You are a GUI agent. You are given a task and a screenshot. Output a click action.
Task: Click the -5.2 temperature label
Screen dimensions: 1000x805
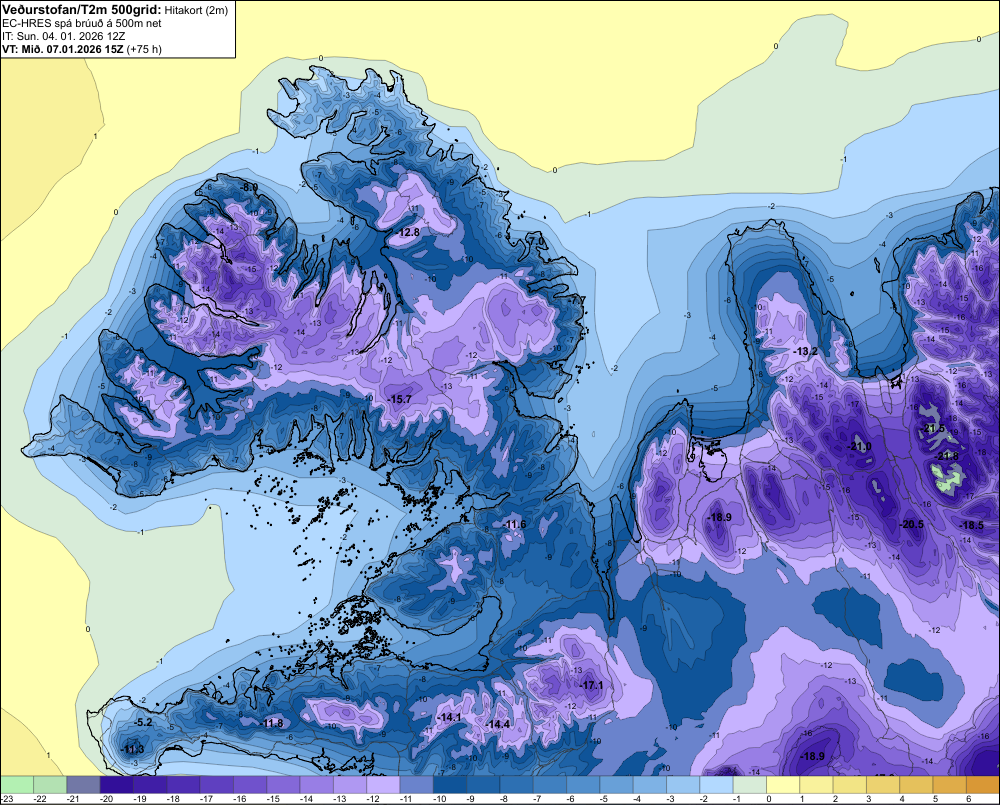143,722
